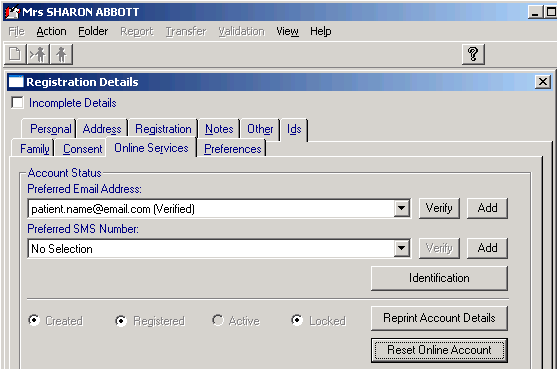Viewport: 557px width, 369px height.
Task: Click Add next to the email address
Action: [x=487, y=208]
